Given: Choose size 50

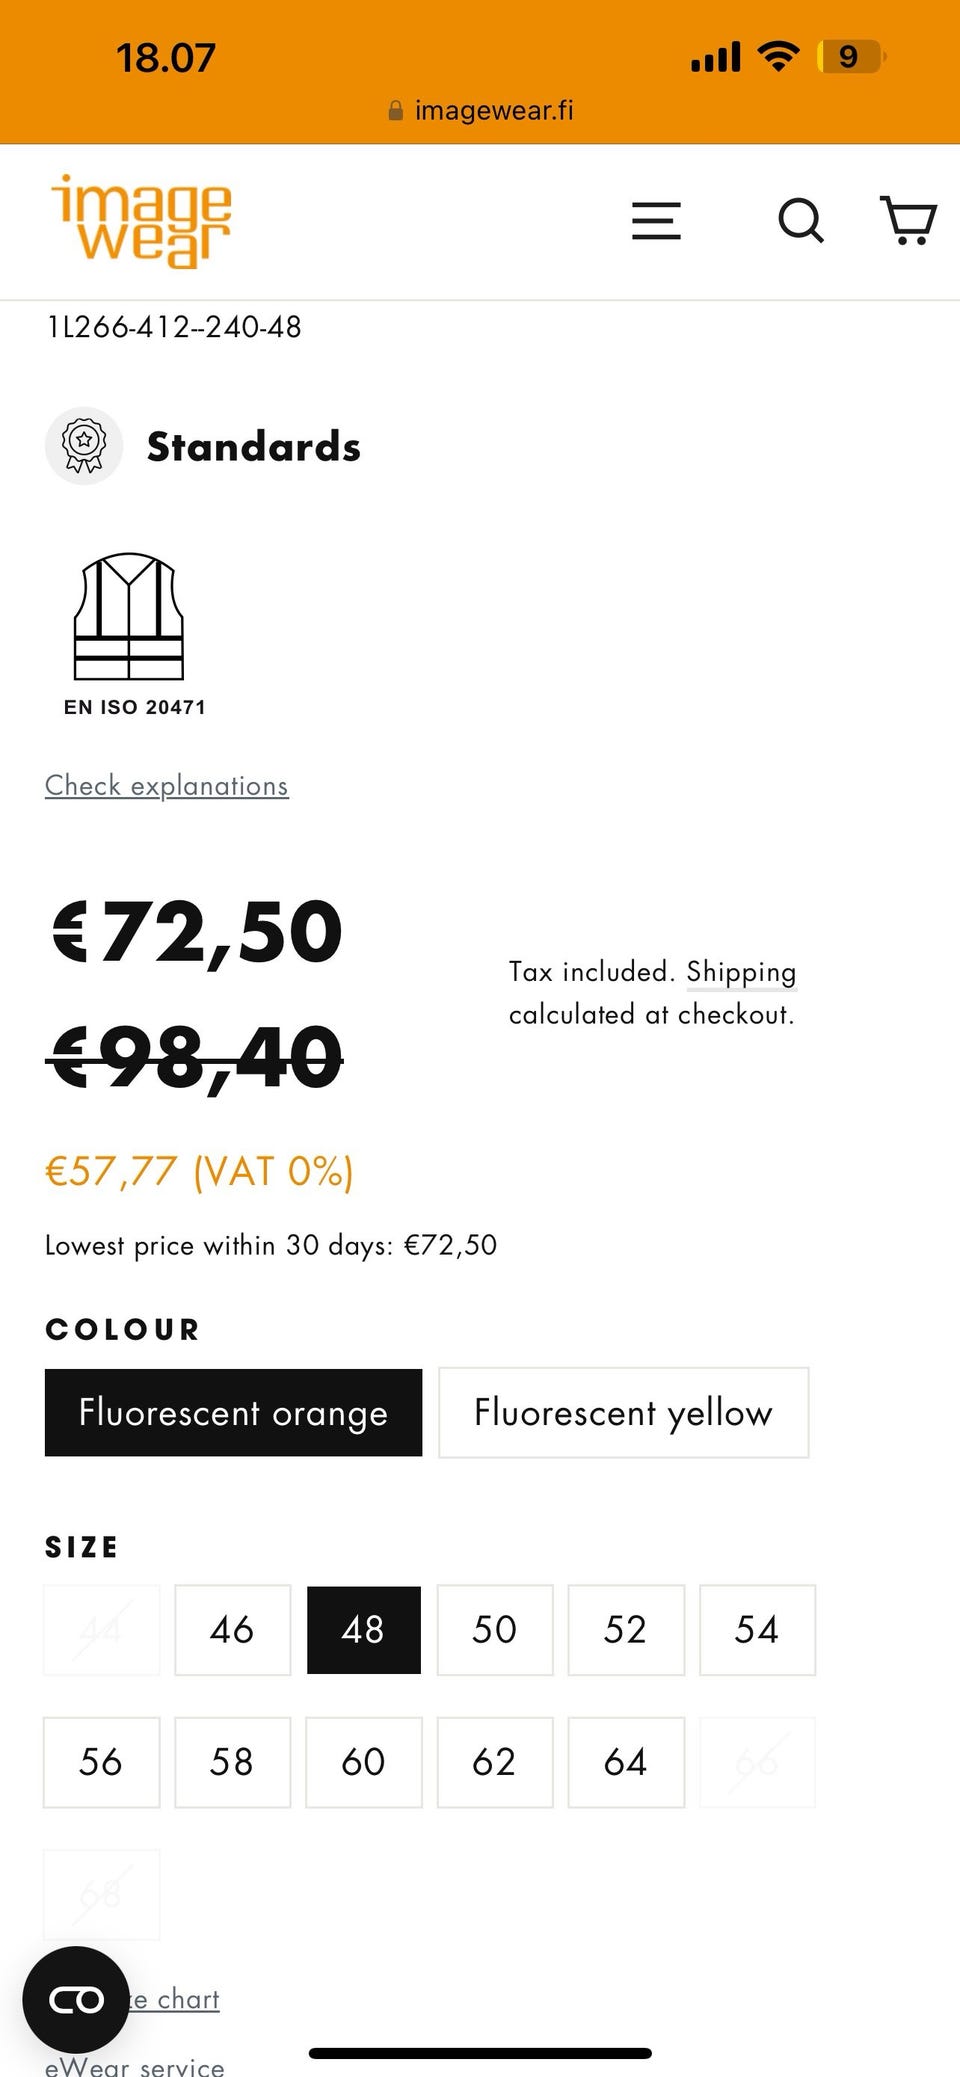Looking at the screenshot, I should click(x=494, y=1629).
